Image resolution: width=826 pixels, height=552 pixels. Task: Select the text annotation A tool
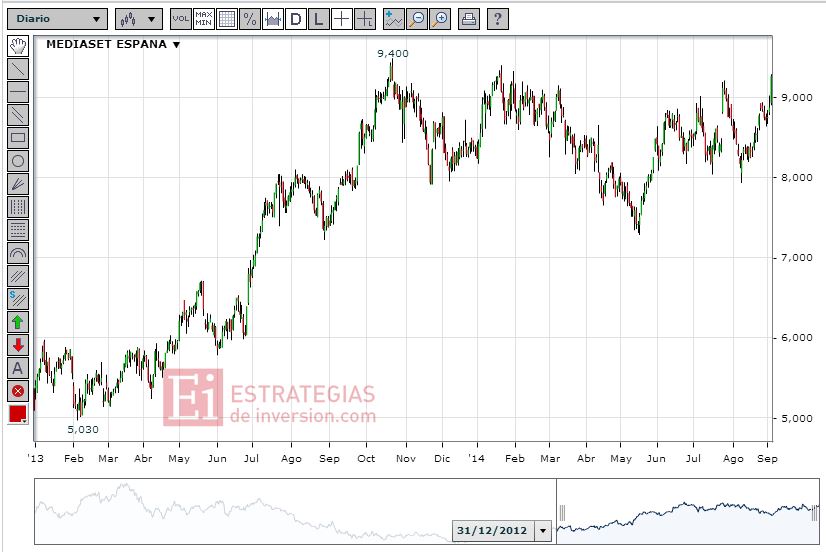pyautogui.click(x=18, y=368)
